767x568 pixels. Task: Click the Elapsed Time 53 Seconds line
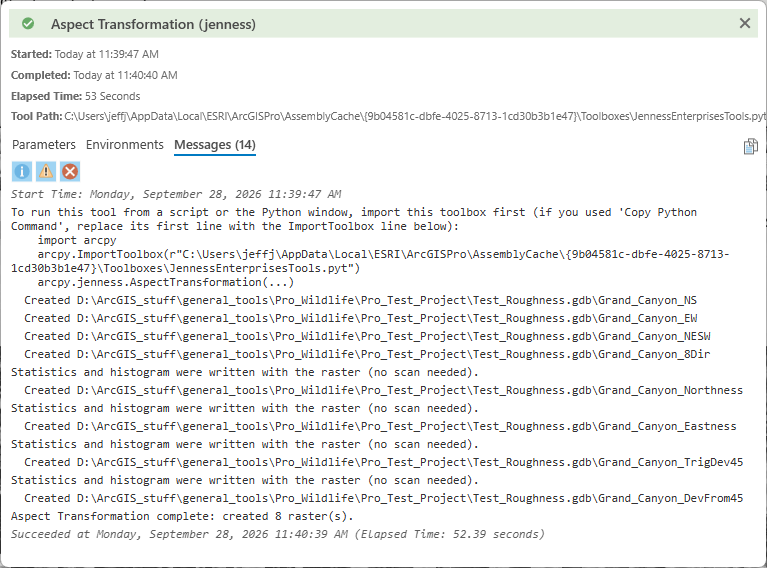click(75, 96)
